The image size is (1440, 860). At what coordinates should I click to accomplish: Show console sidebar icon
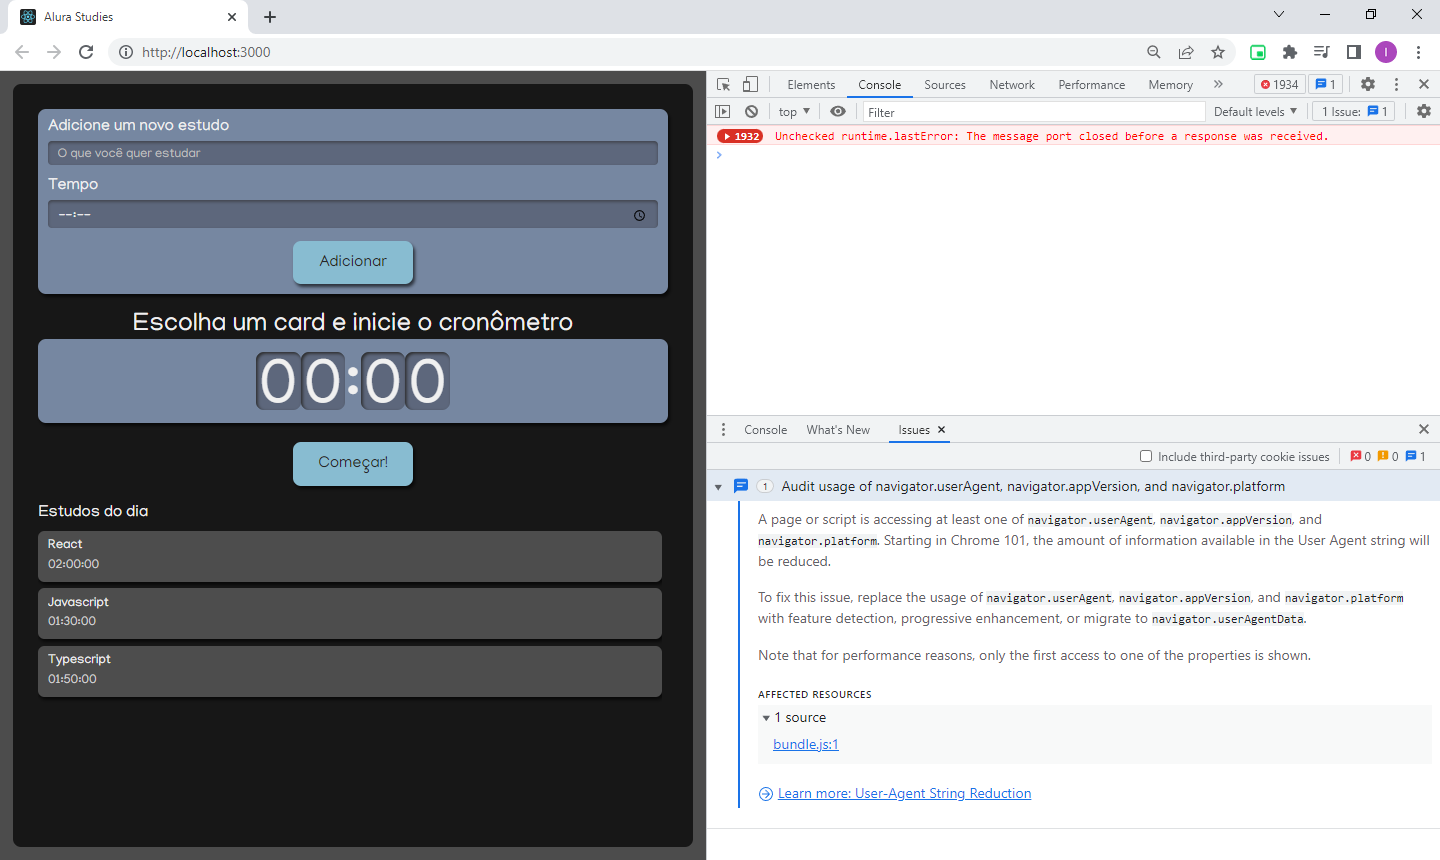click(723, 112)
